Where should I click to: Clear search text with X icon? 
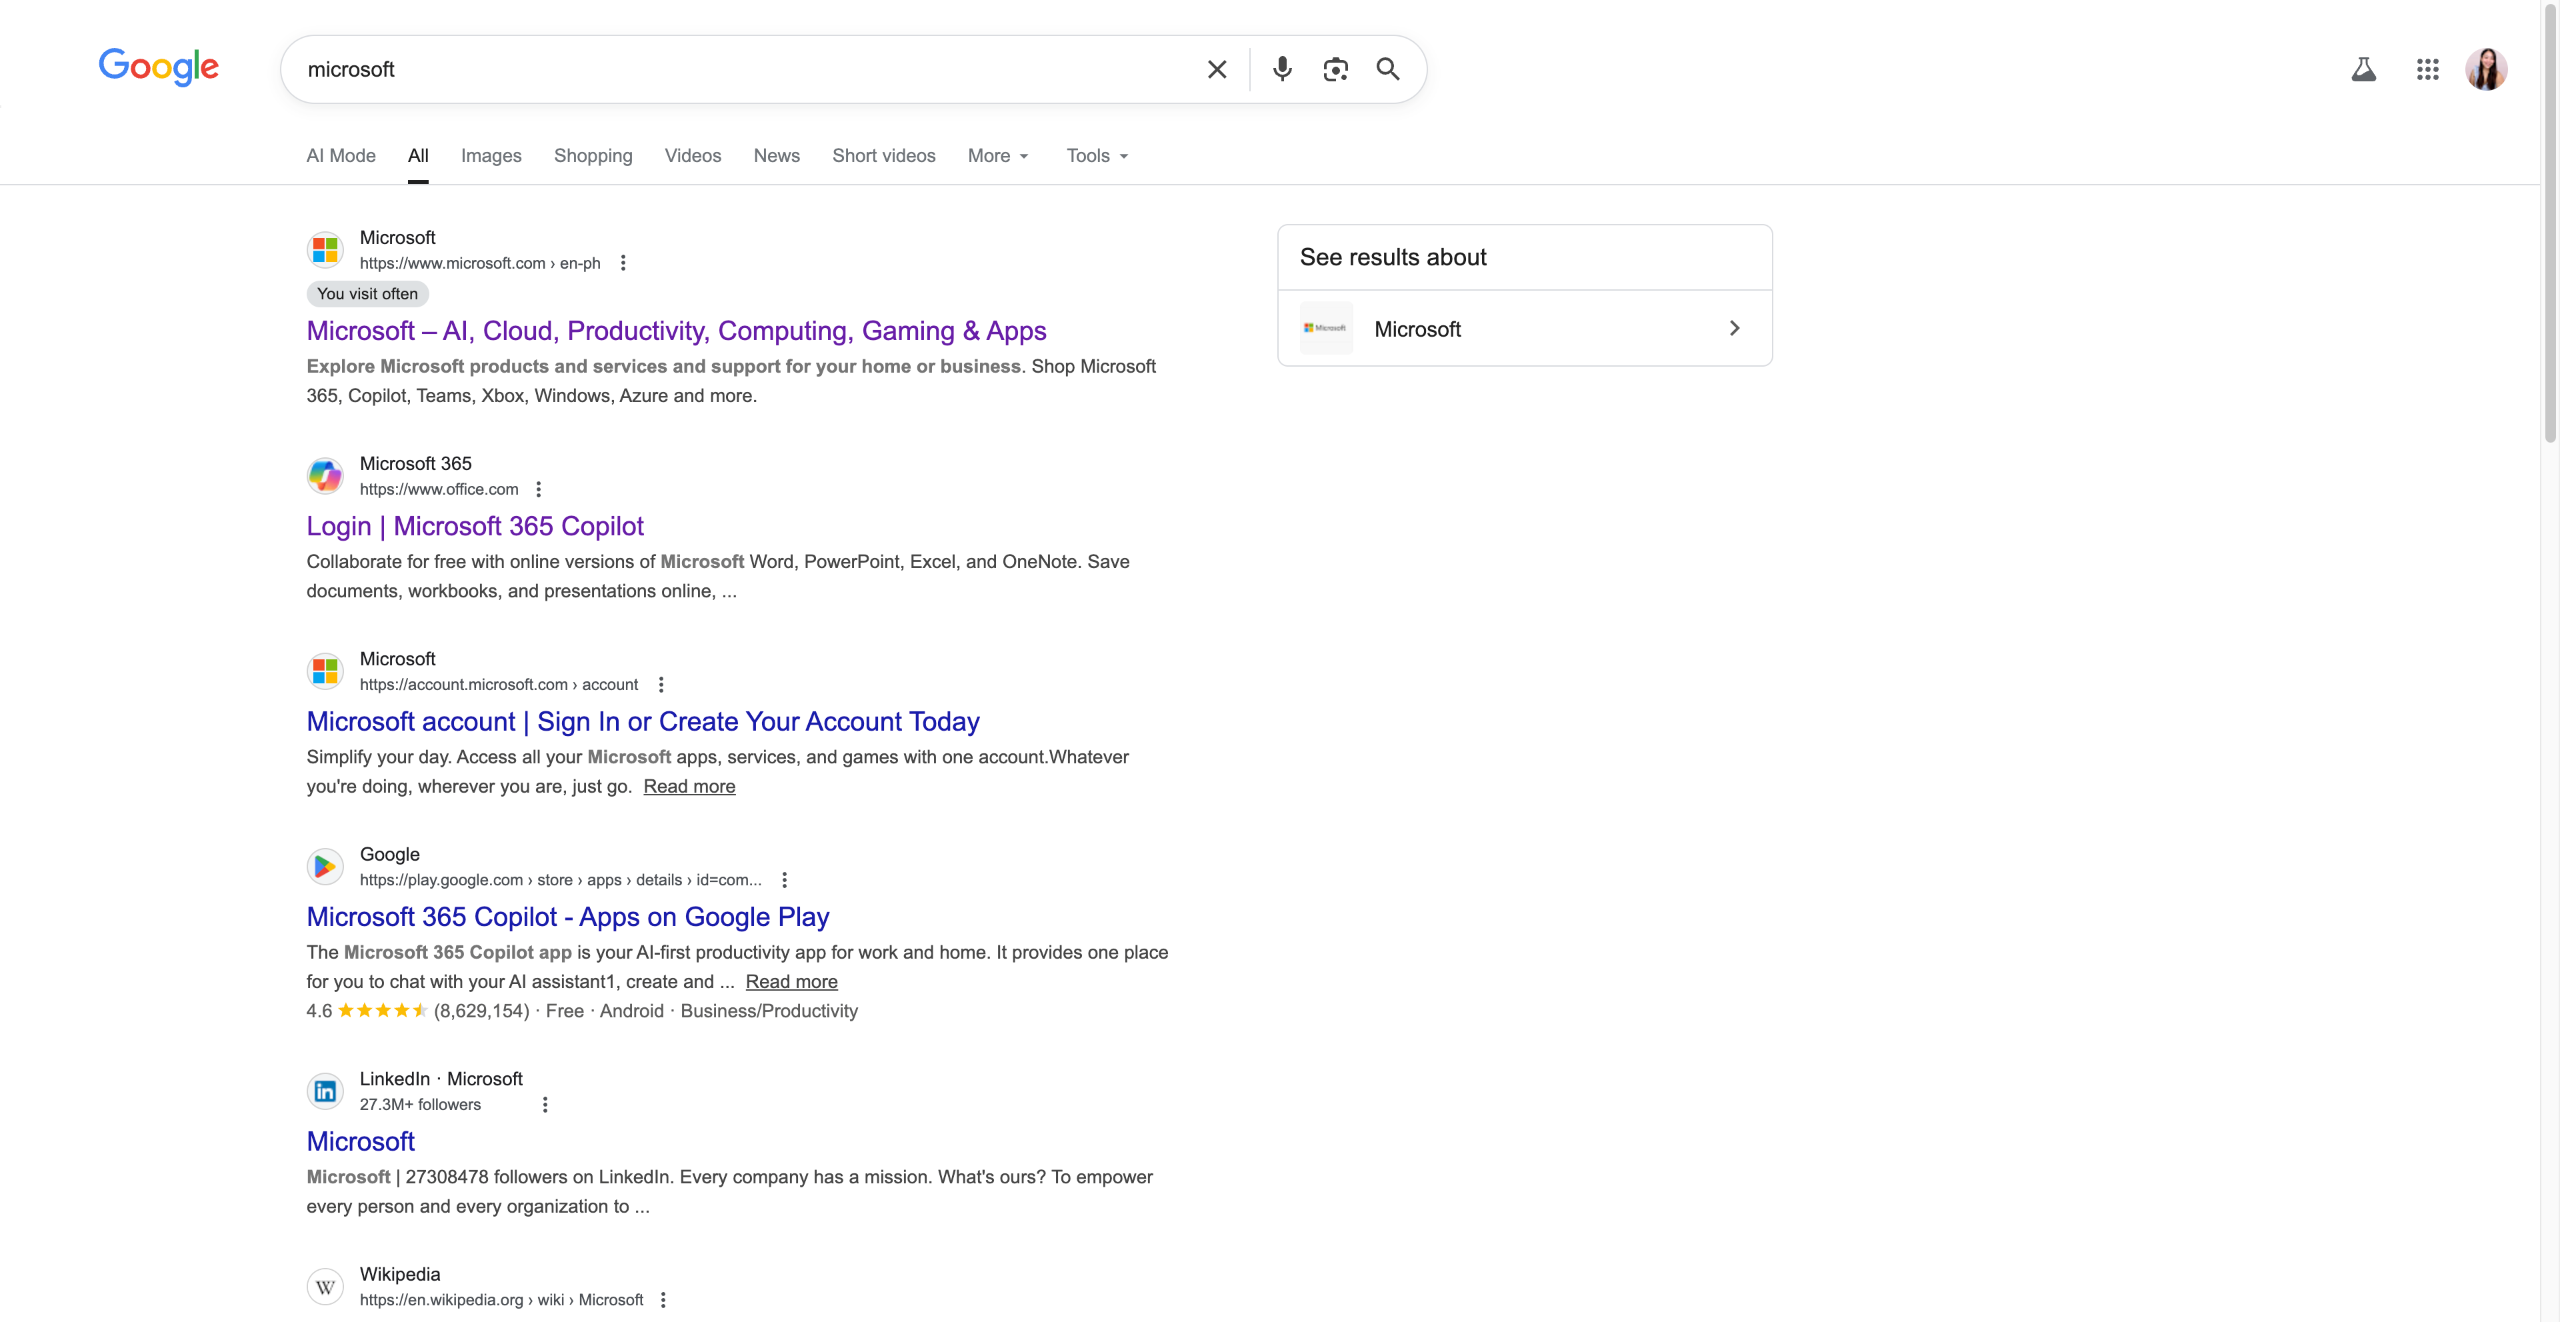tap(1216, 69)
